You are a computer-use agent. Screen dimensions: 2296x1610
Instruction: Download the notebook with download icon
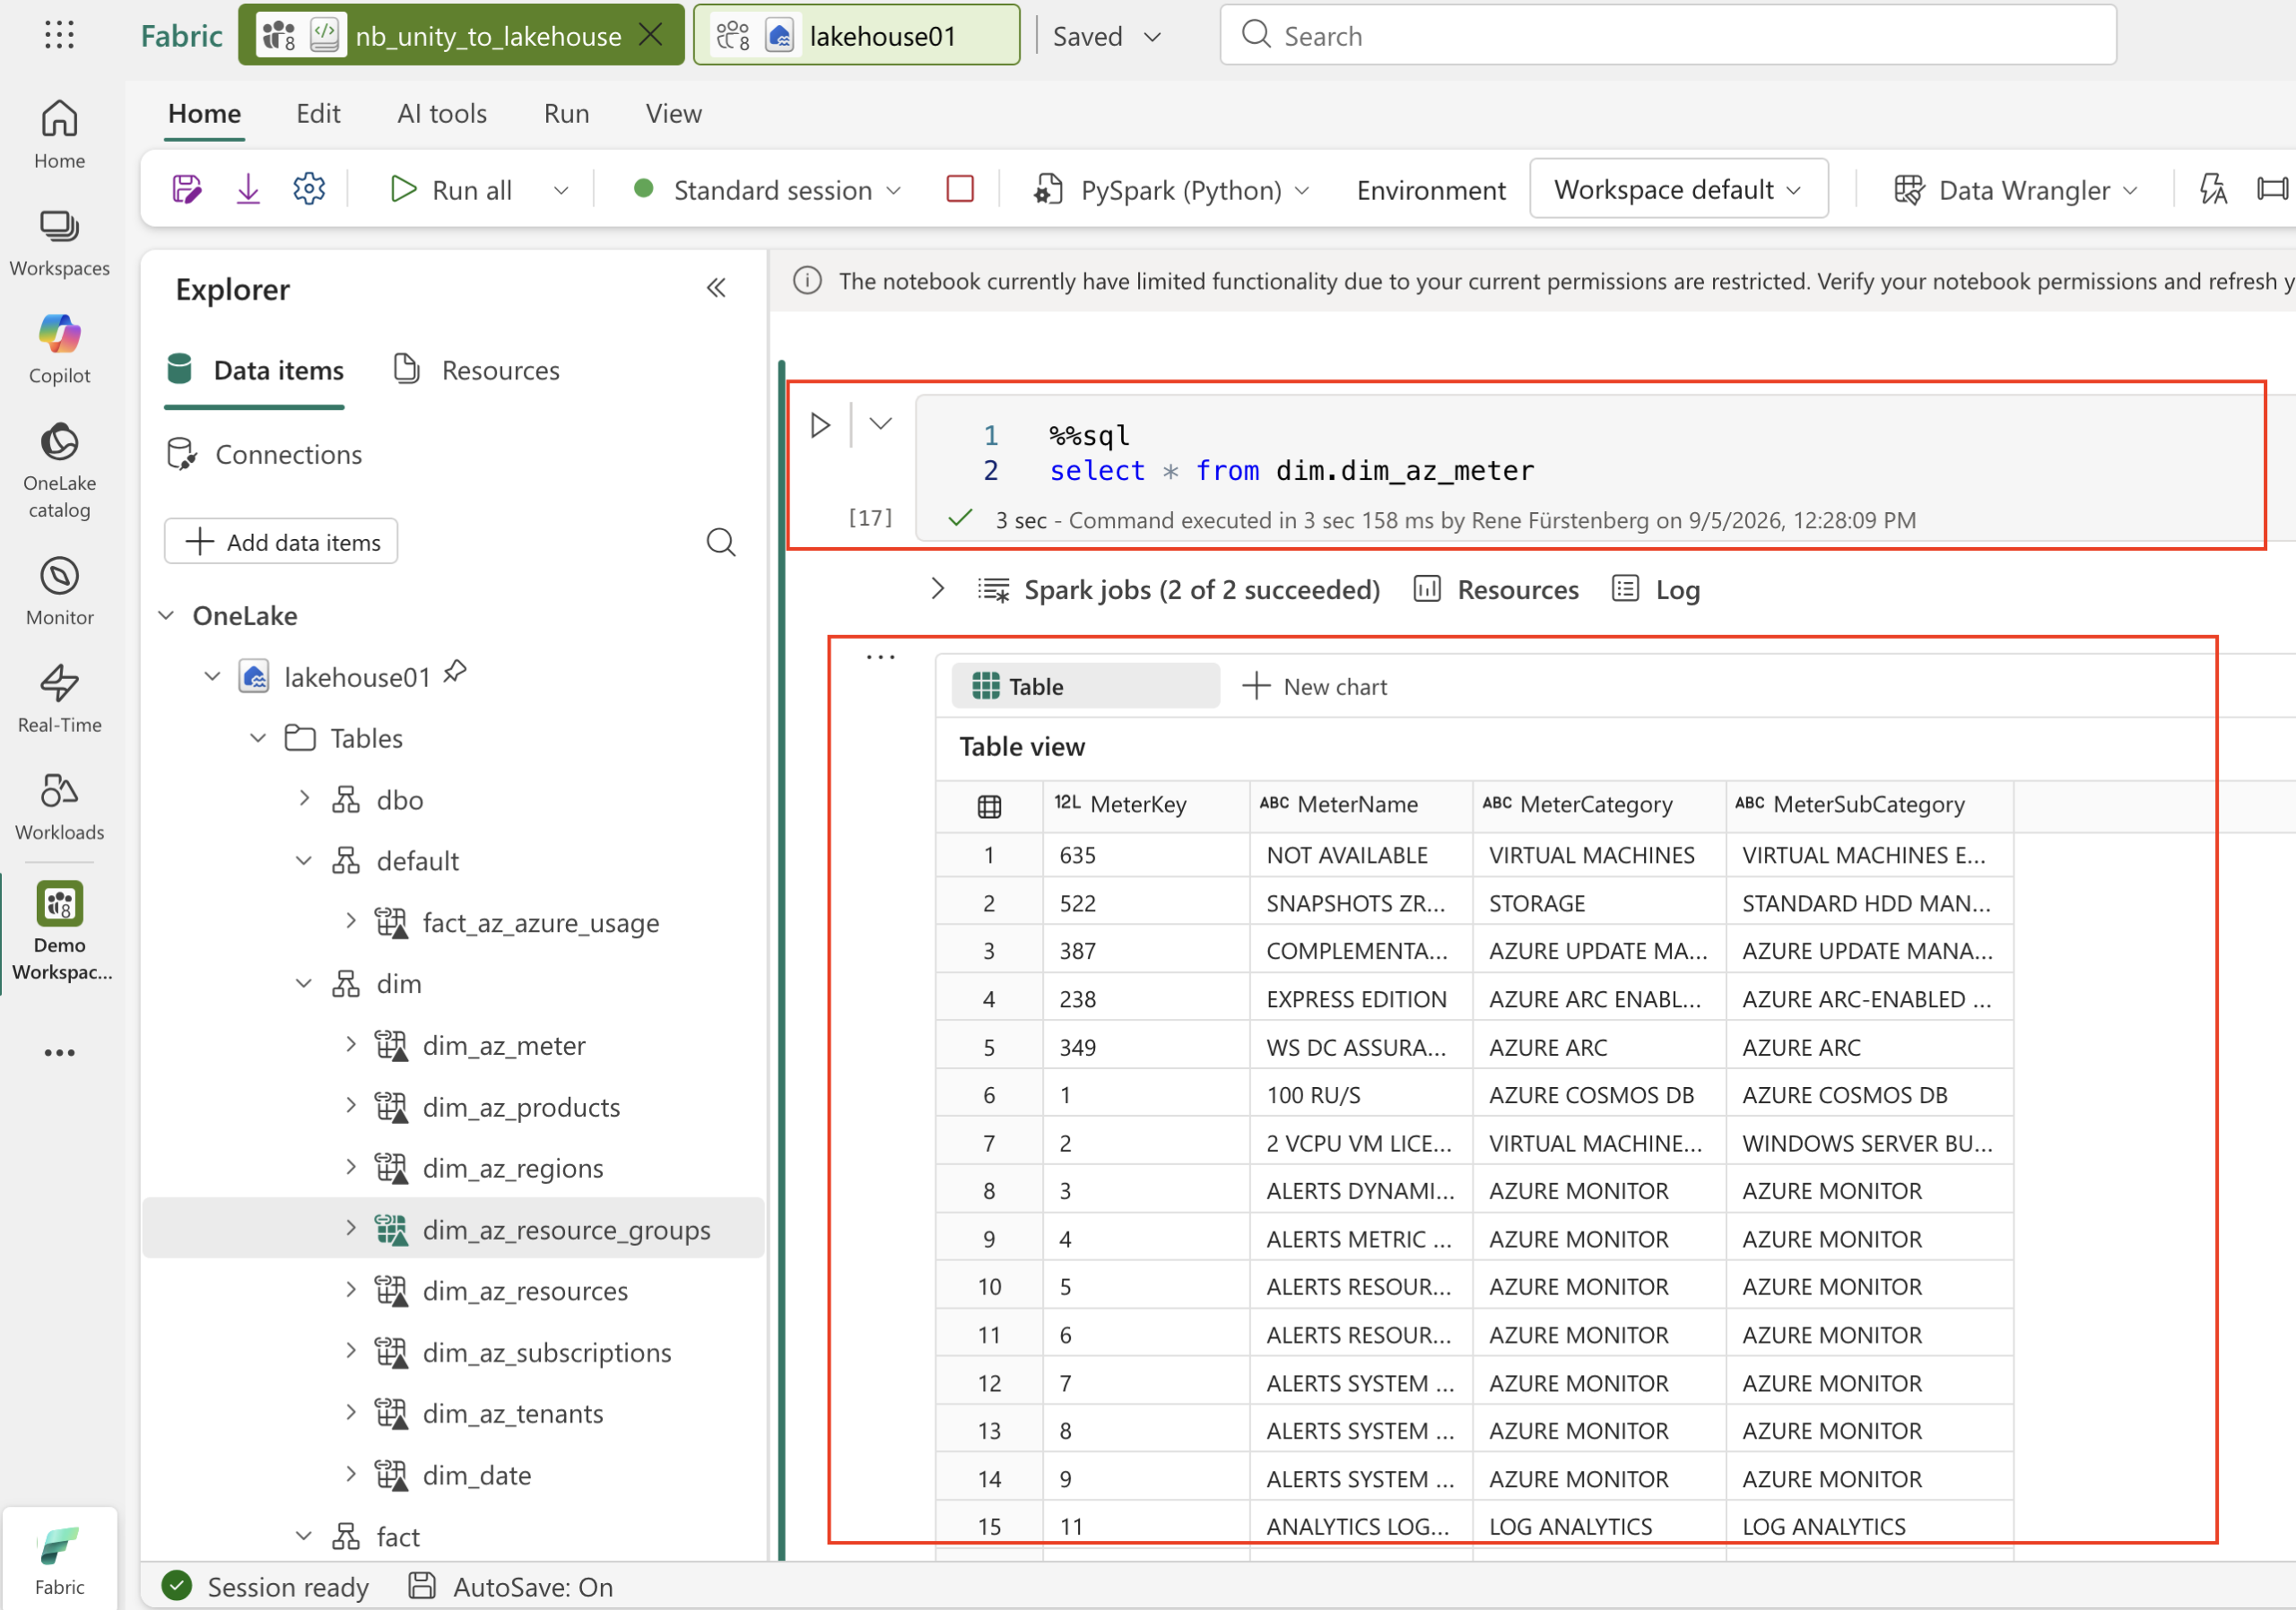point(248,189)
